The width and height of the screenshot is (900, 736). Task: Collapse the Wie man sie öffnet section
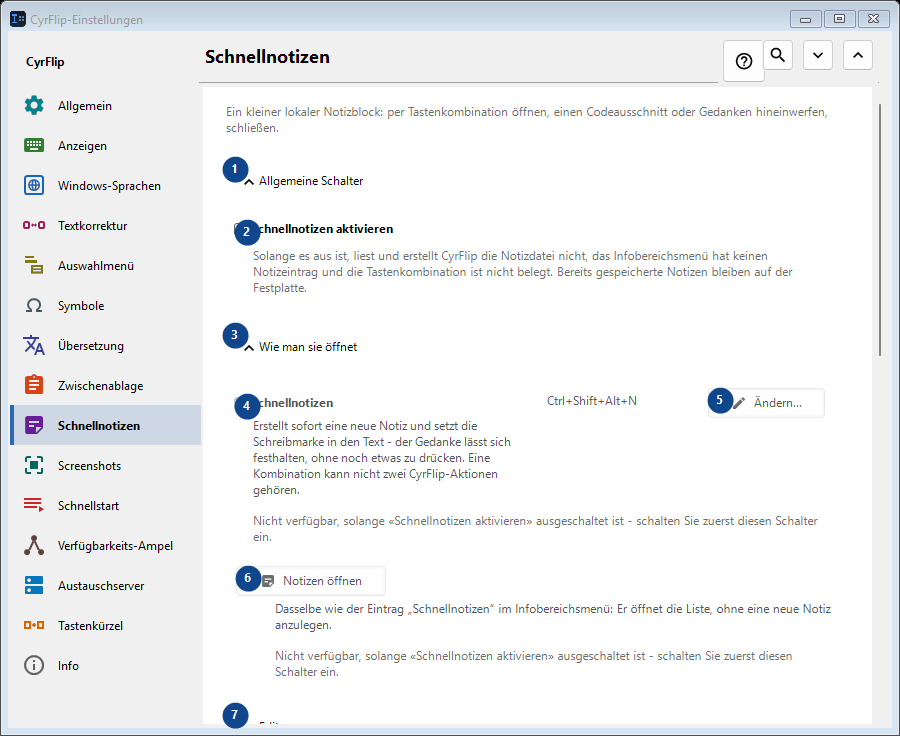coord(301,347)
